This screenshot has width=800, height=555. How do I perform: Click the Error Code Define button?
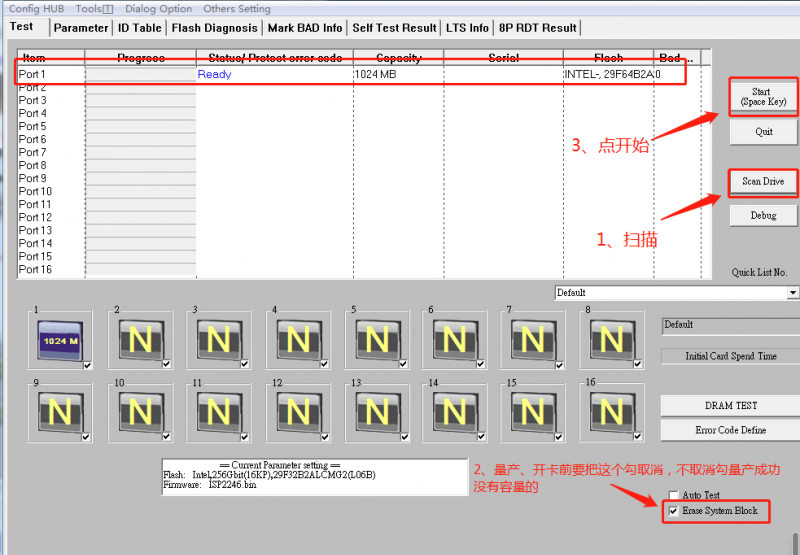pyautogui.click(x=731, y=430)
